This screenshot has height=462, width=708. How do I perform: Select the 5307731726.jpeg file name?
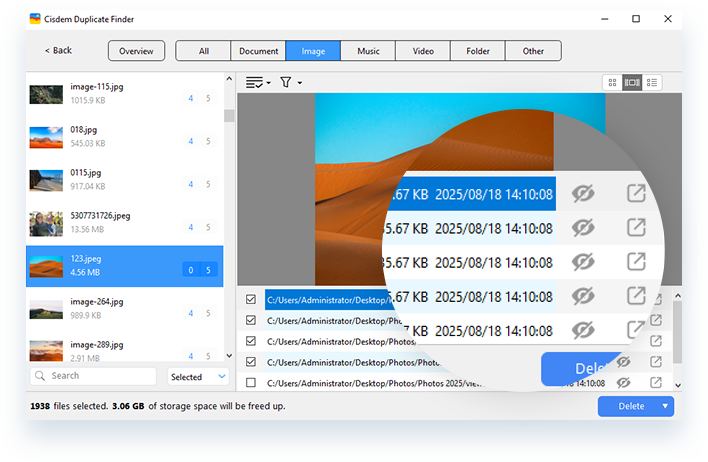pos(100,215)
